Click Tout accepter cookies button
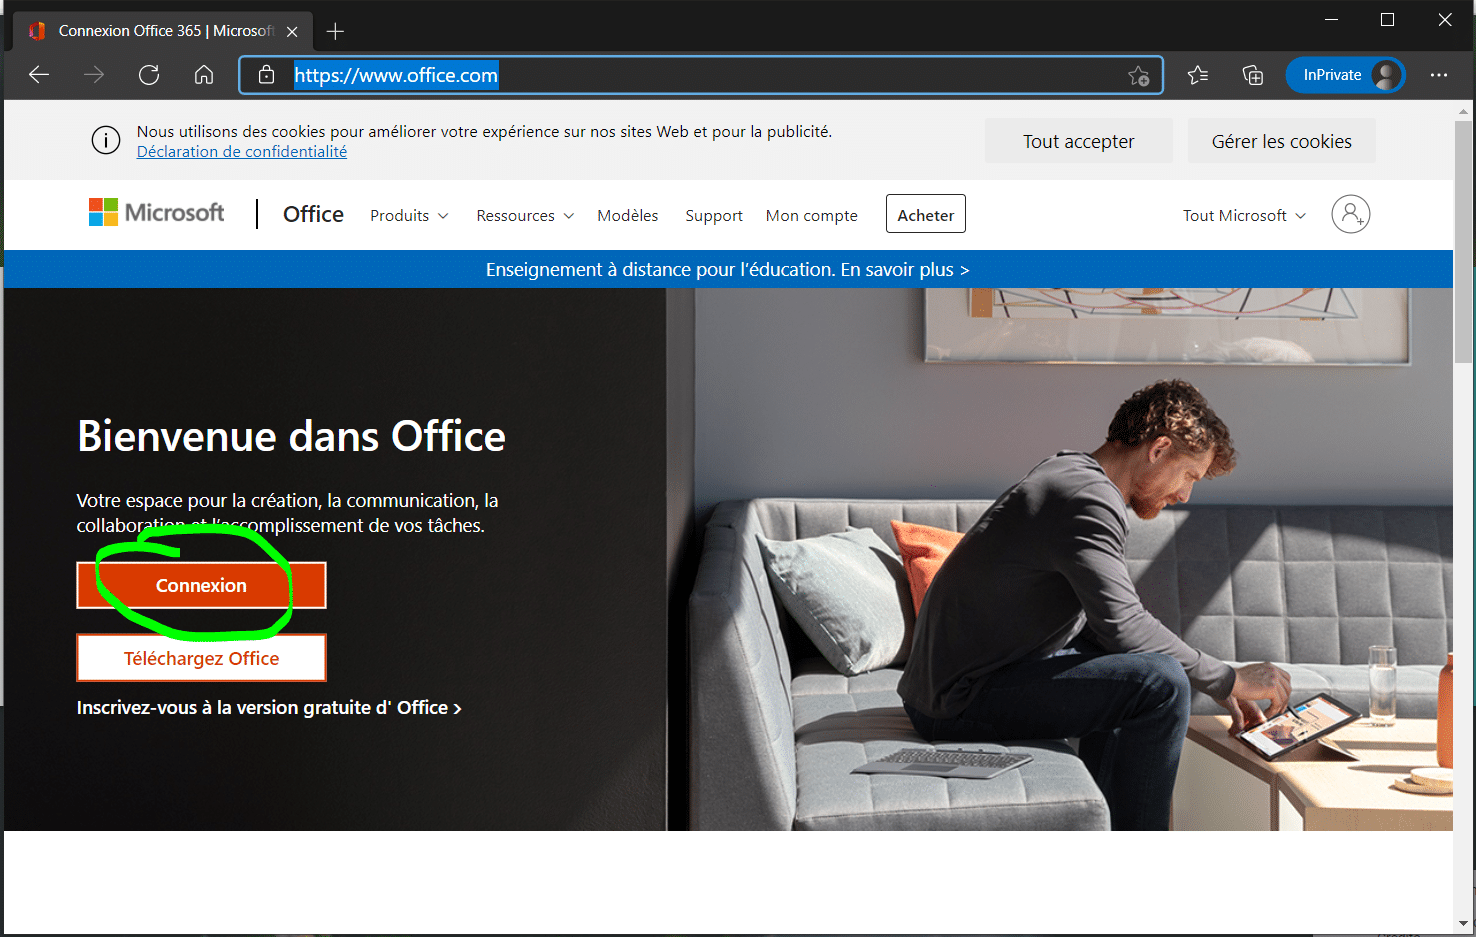The height and width of the screenshot is (937, 1476). coord(1078,141)
